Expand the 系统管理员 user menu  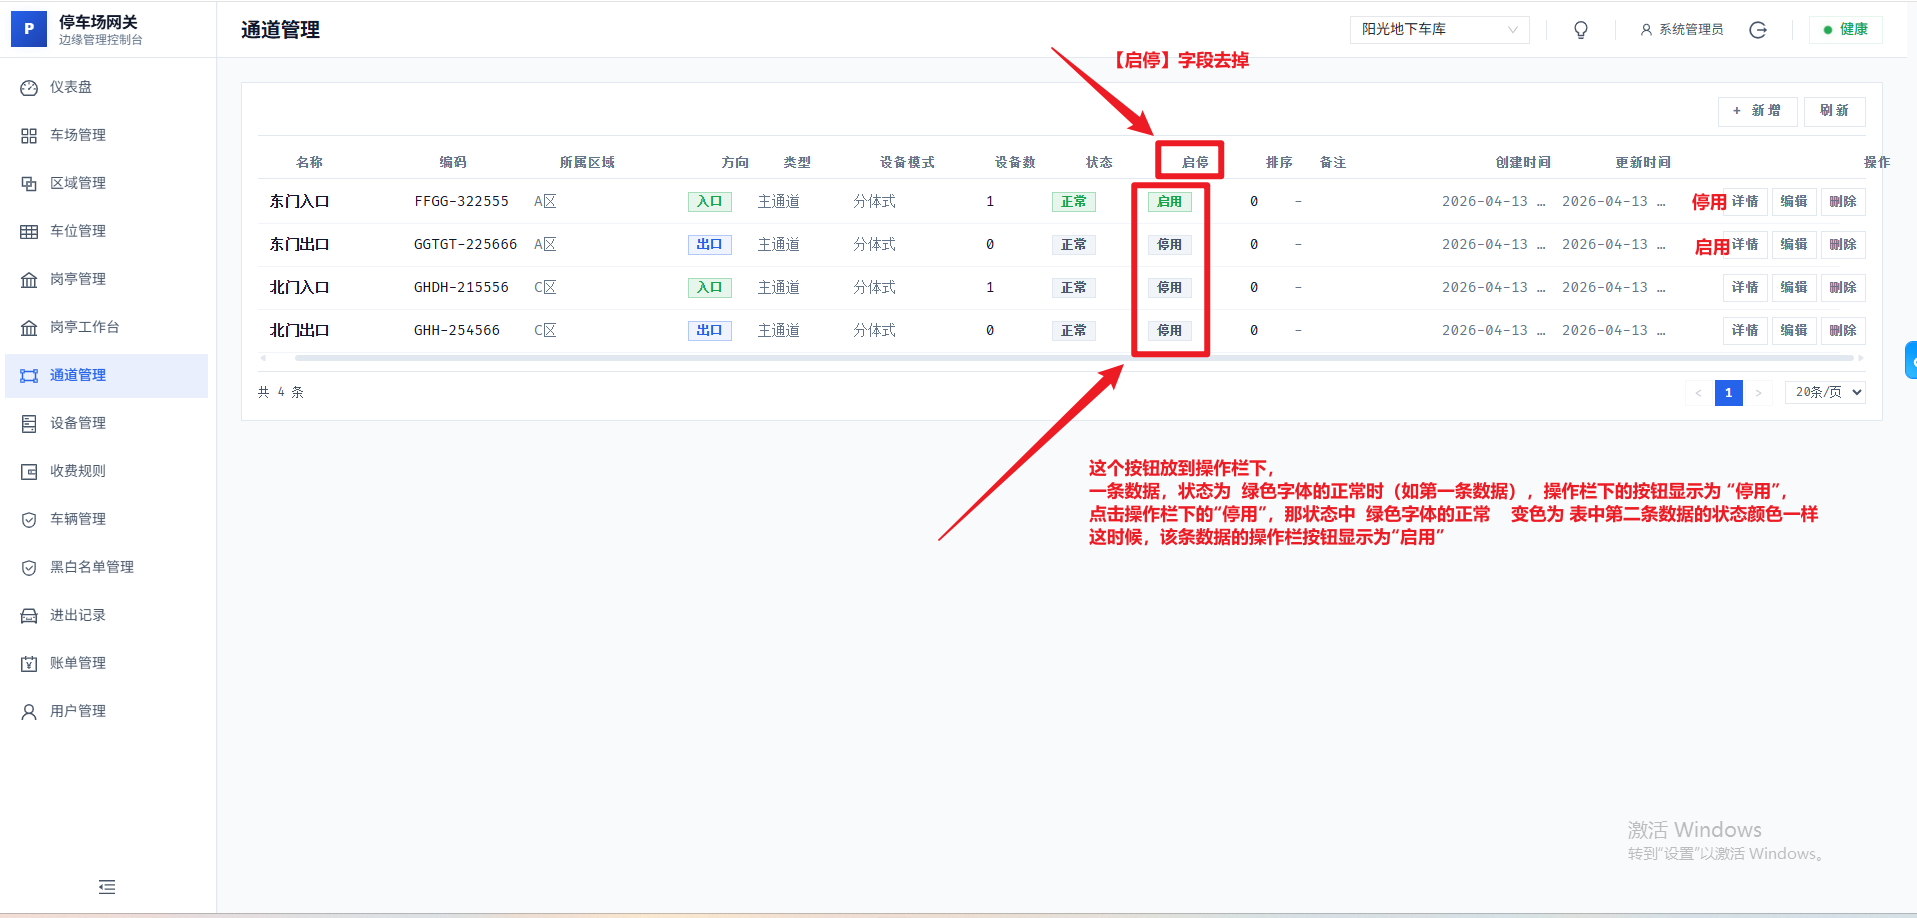1682,30
